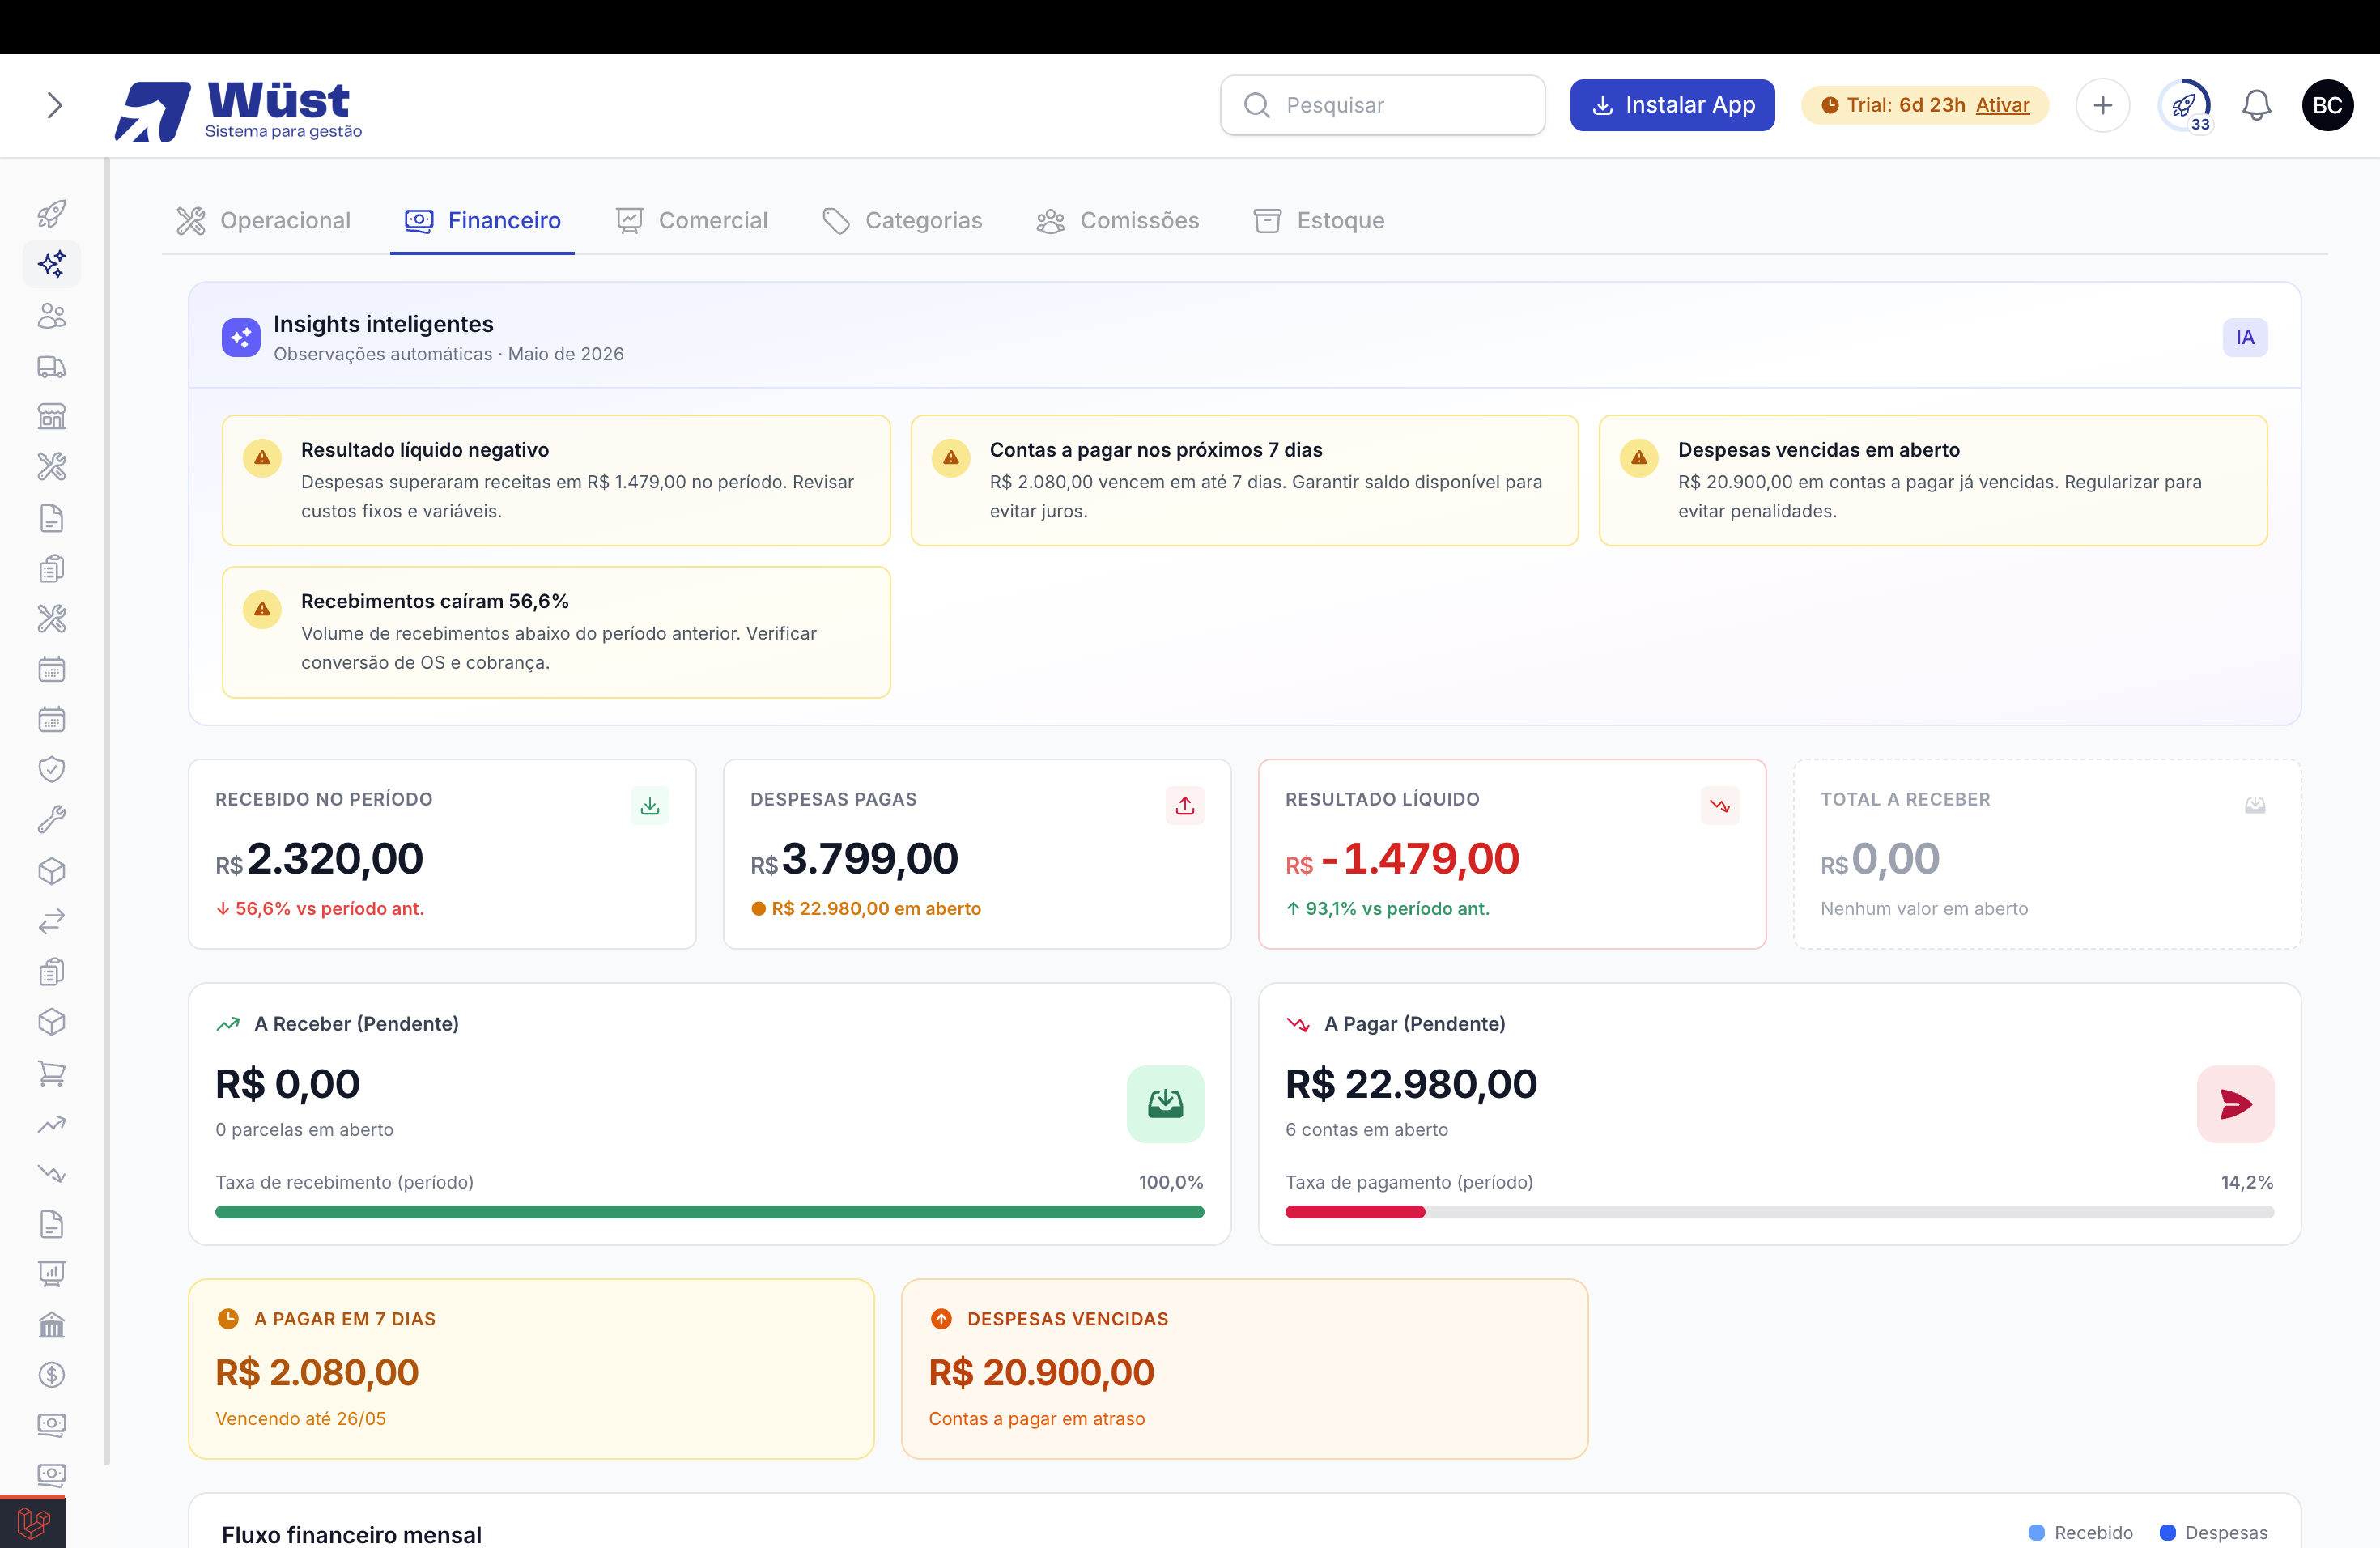
Task: Open the red Laravel debug icon
Action: (33, 1523)
